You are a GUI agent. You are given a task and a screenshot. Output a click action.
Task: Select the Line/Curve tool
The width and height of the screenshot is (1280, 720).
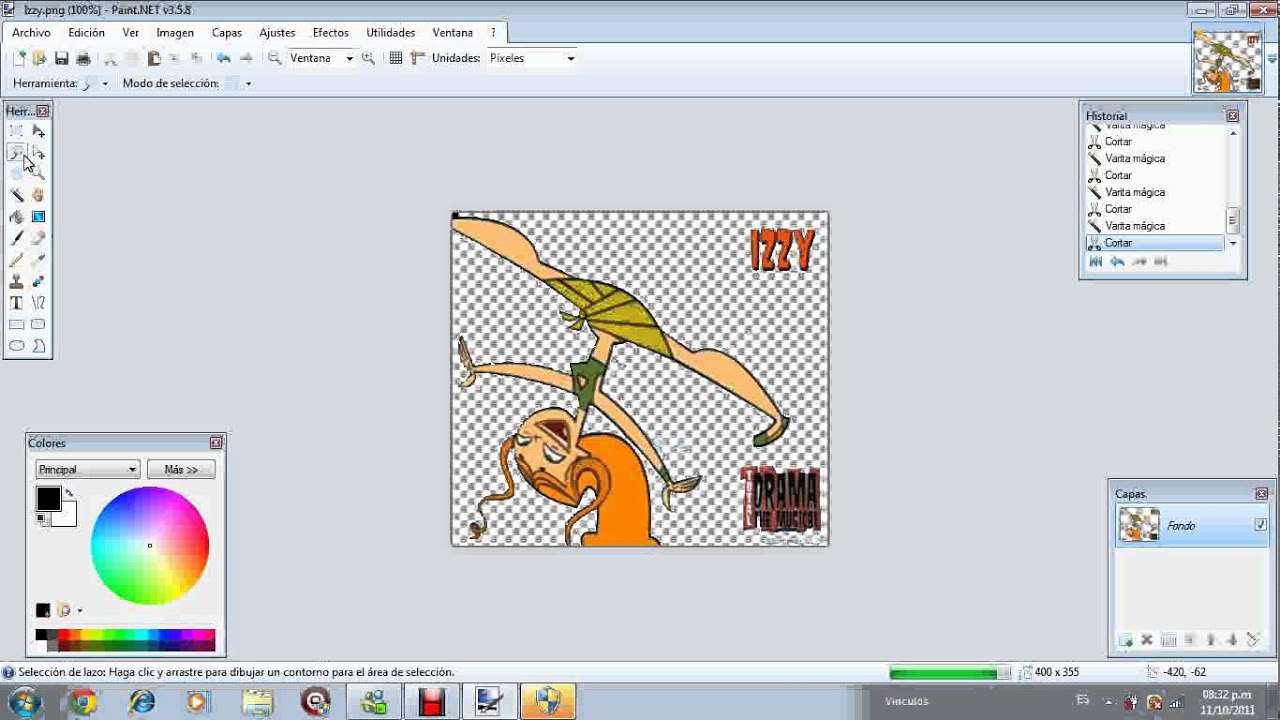coord(38,303)
